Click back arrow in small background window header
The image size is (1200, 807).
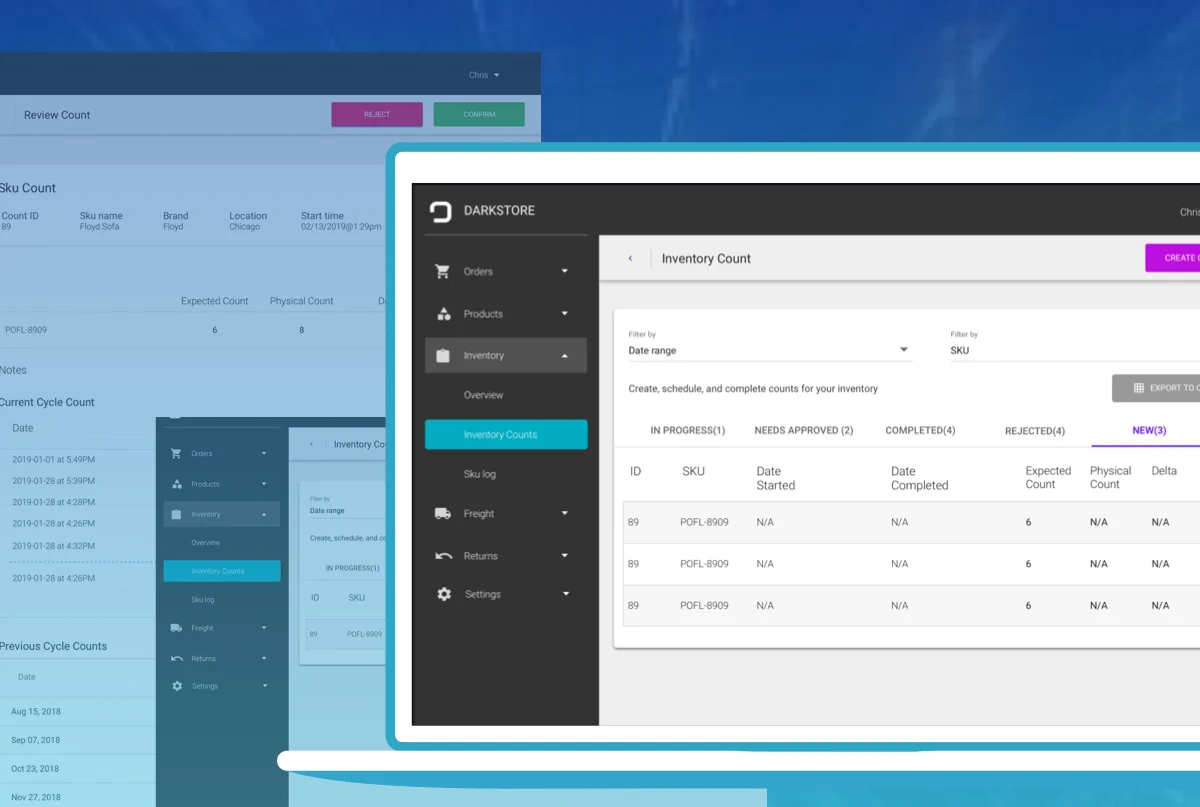tap(311, 444)
